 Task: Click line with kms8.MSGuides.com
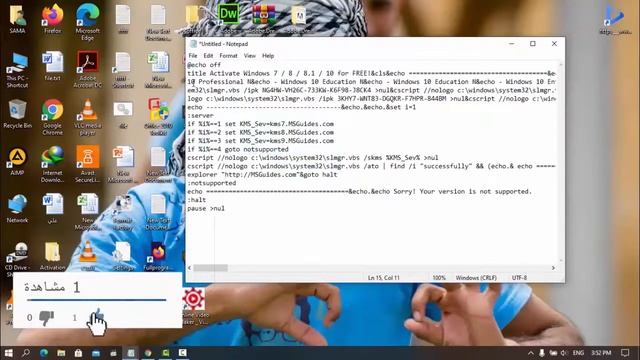pos(260,132)
